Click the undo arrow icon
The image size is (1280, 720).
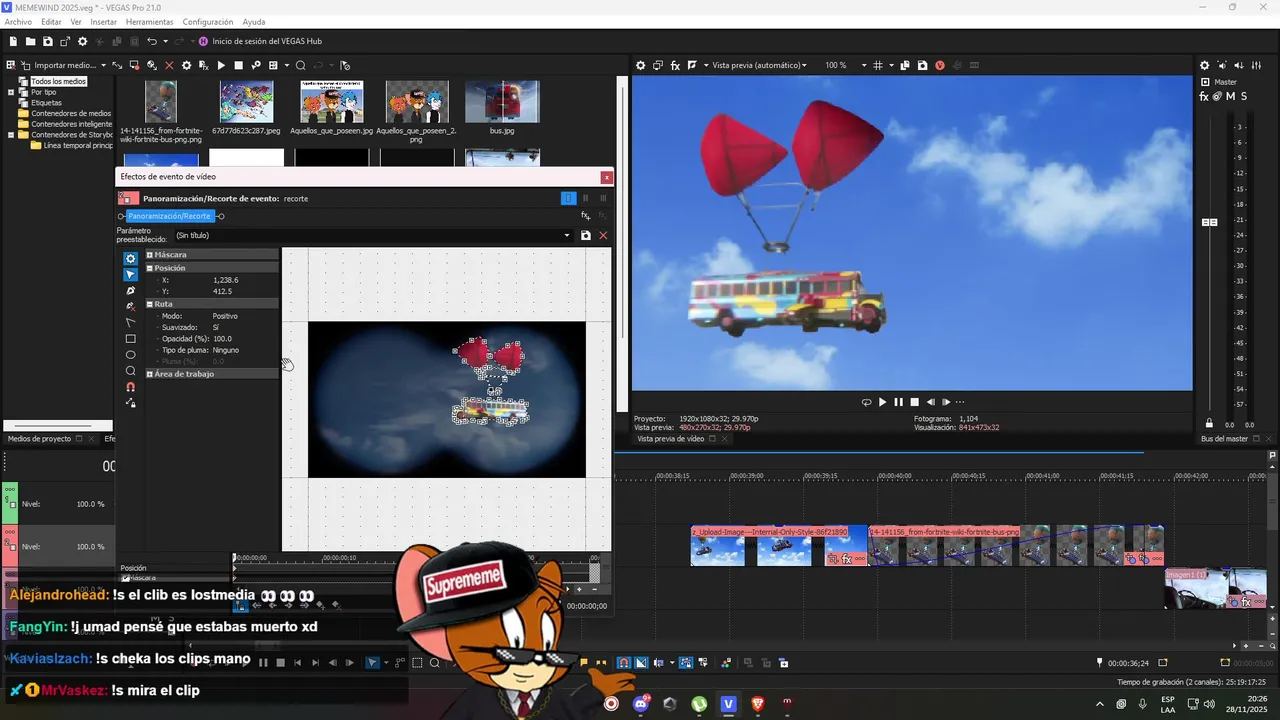coord(152,41)
